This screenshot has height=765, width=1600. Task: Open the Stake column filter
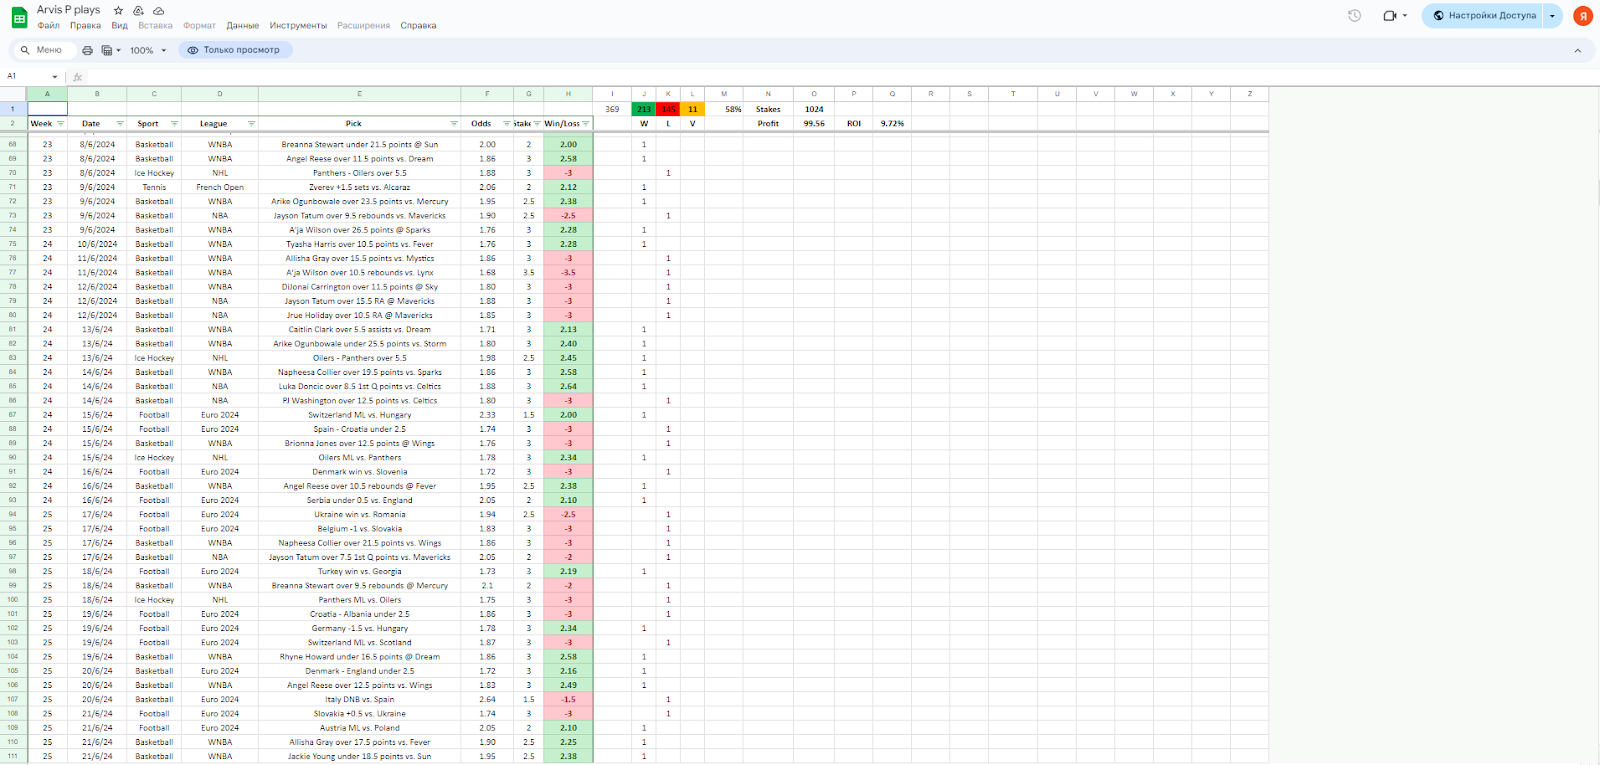coord(537,124)
